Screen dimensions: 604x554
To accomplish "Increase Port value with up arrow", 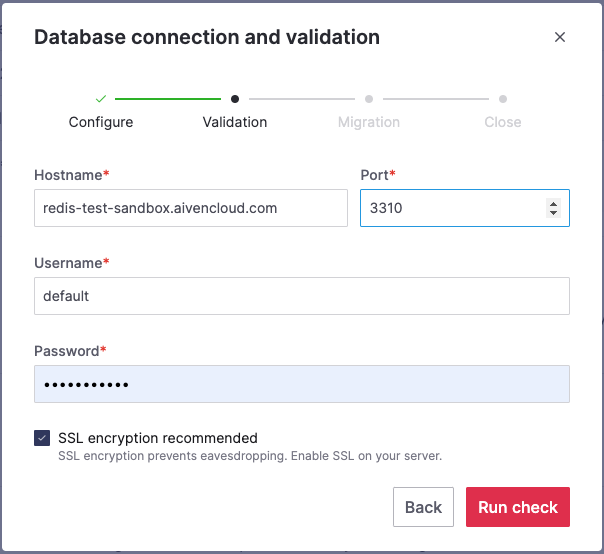I will 554,204.
